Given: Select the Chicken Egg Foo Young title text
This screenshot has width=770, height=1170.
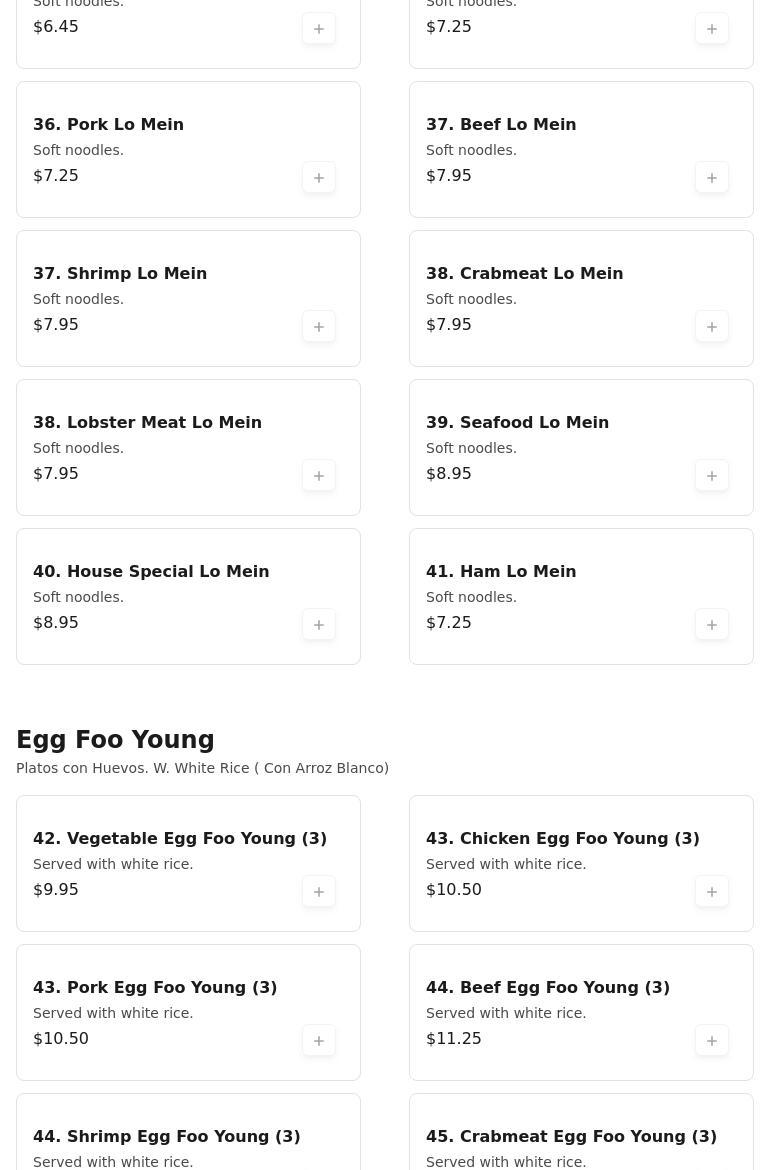Looking at the screenshot, I should click(562, 838).
